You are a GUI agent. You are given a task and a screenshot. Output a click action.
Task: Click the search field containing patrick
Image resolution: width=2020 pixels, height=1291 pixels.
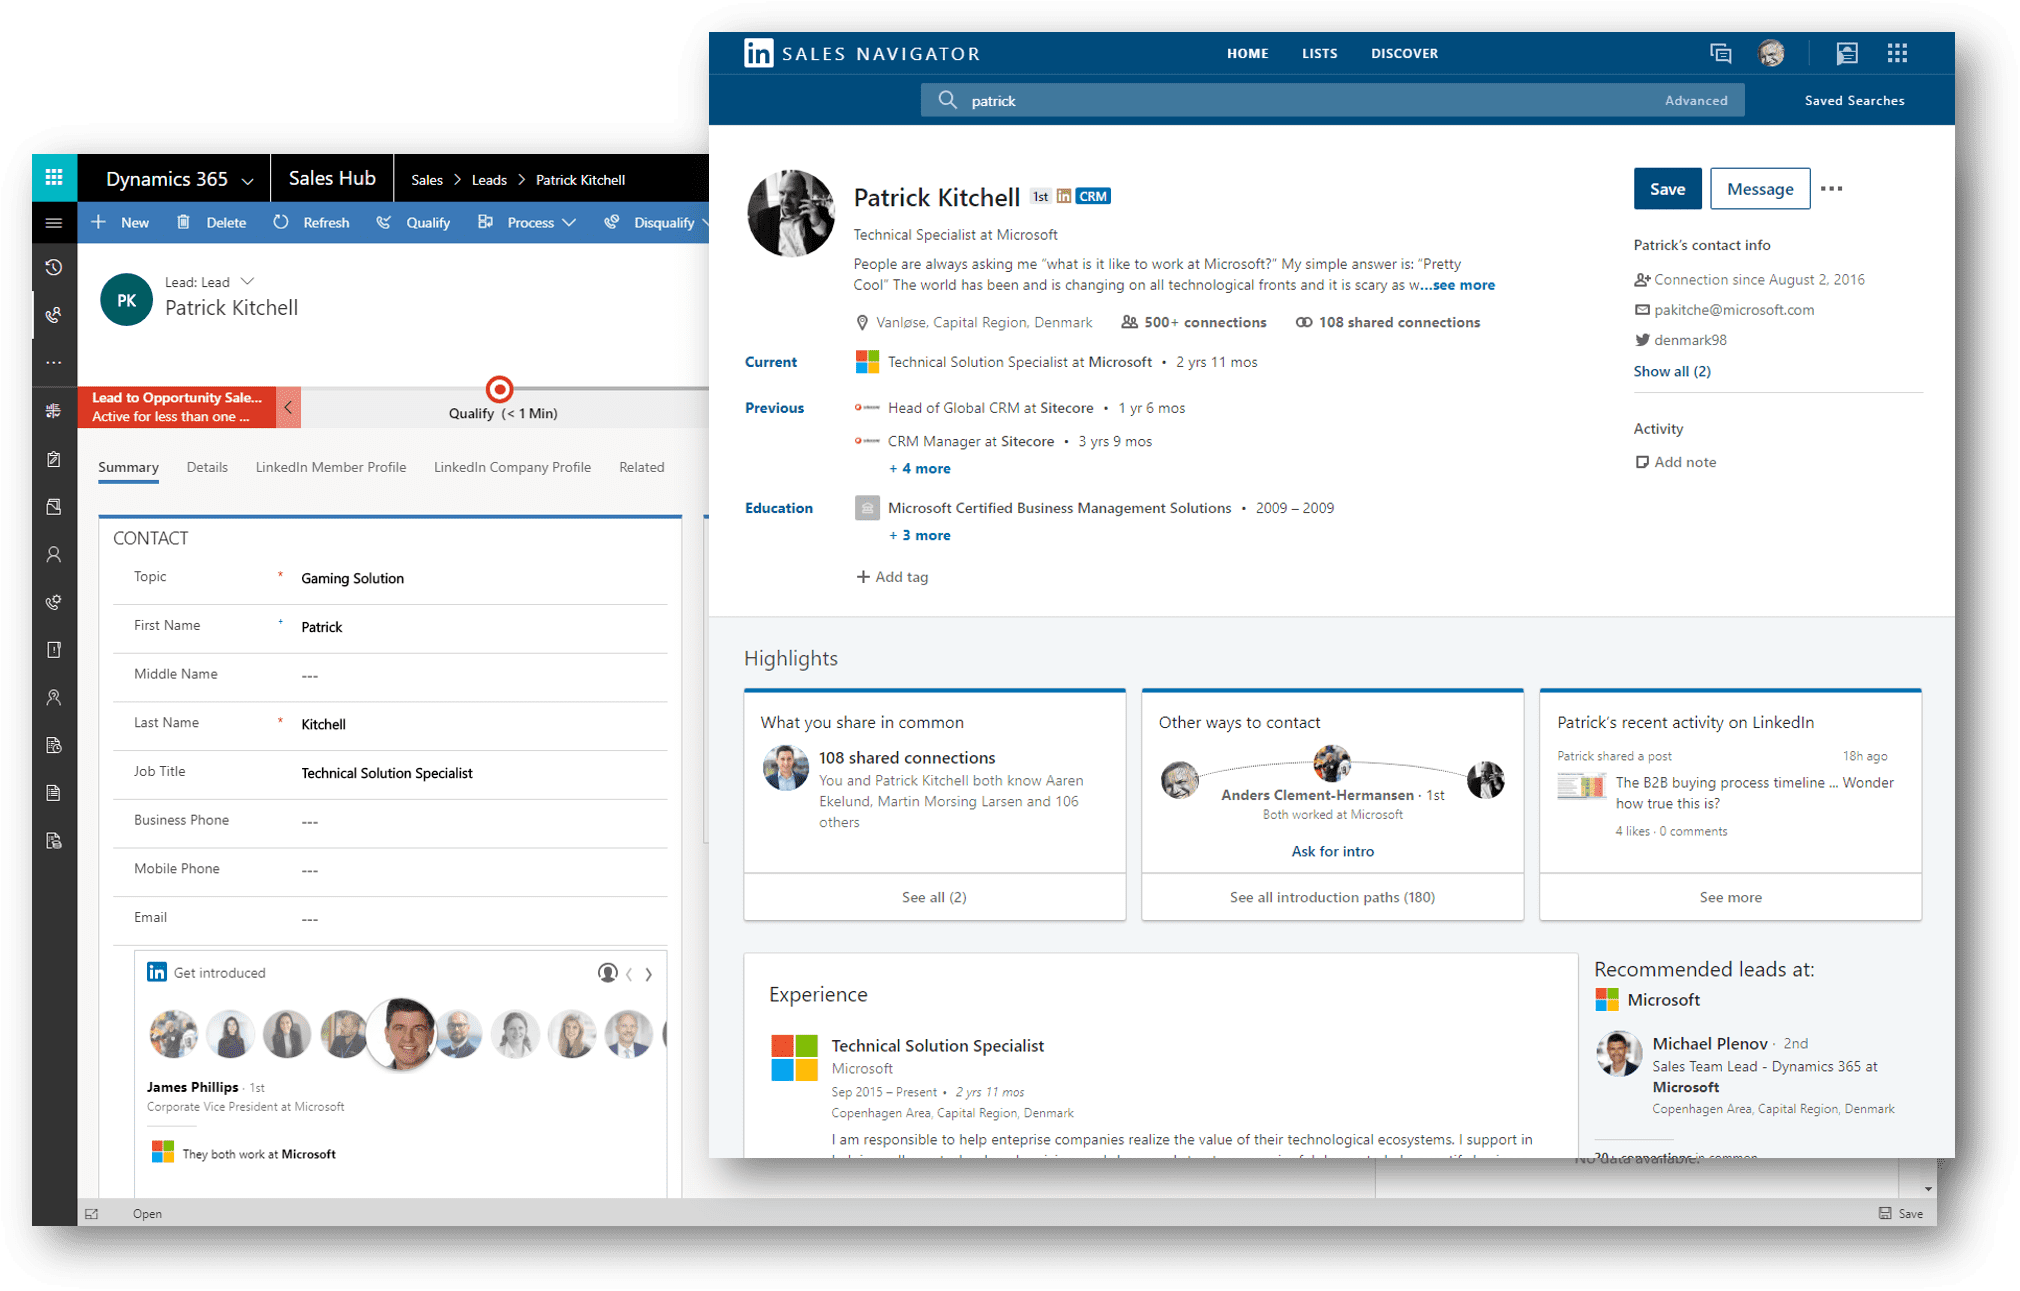coord(1332,100)
